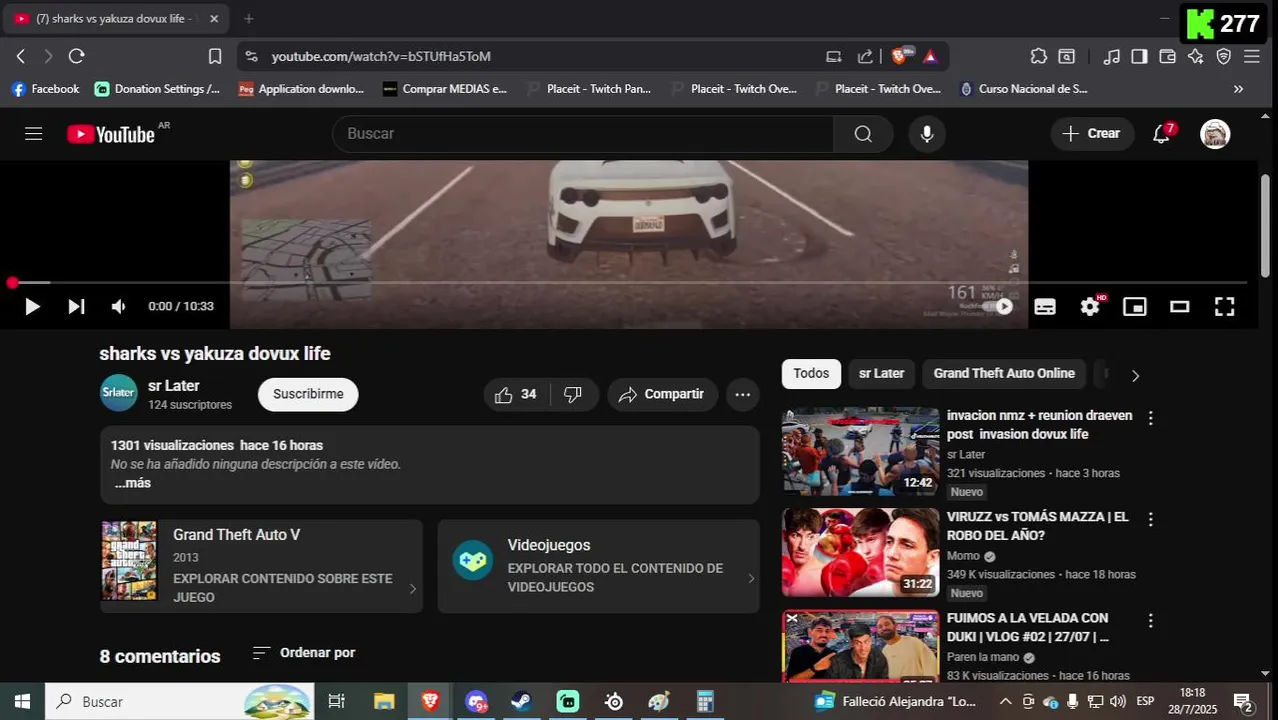Open FUIMOS A LA VELADA CON DUKI thumbnail
Image resolution: width=1278 pixels, height=720 pixels.
coord(861,646)
